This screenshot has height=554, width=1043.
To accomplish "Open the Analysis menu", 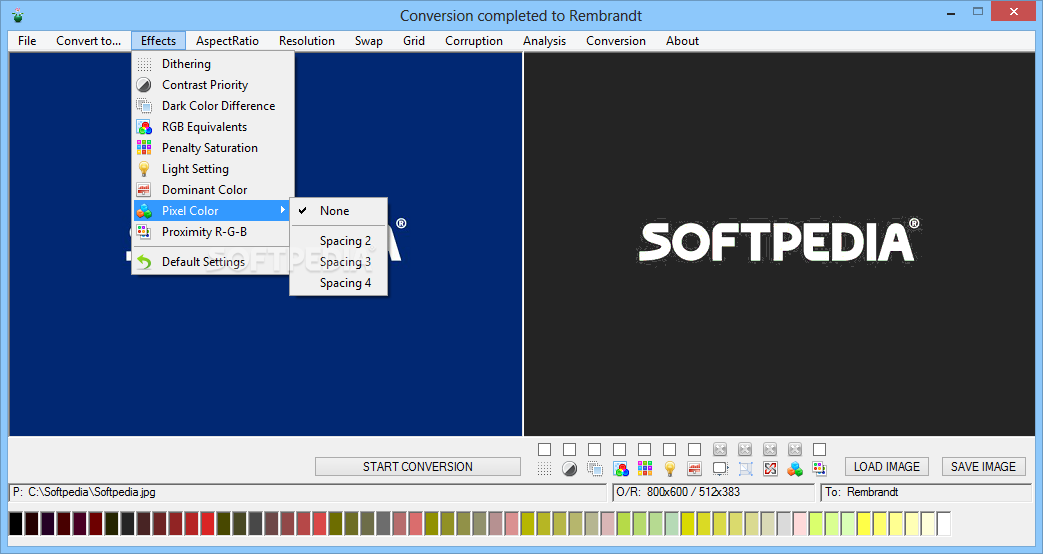I will coord(544,41).
